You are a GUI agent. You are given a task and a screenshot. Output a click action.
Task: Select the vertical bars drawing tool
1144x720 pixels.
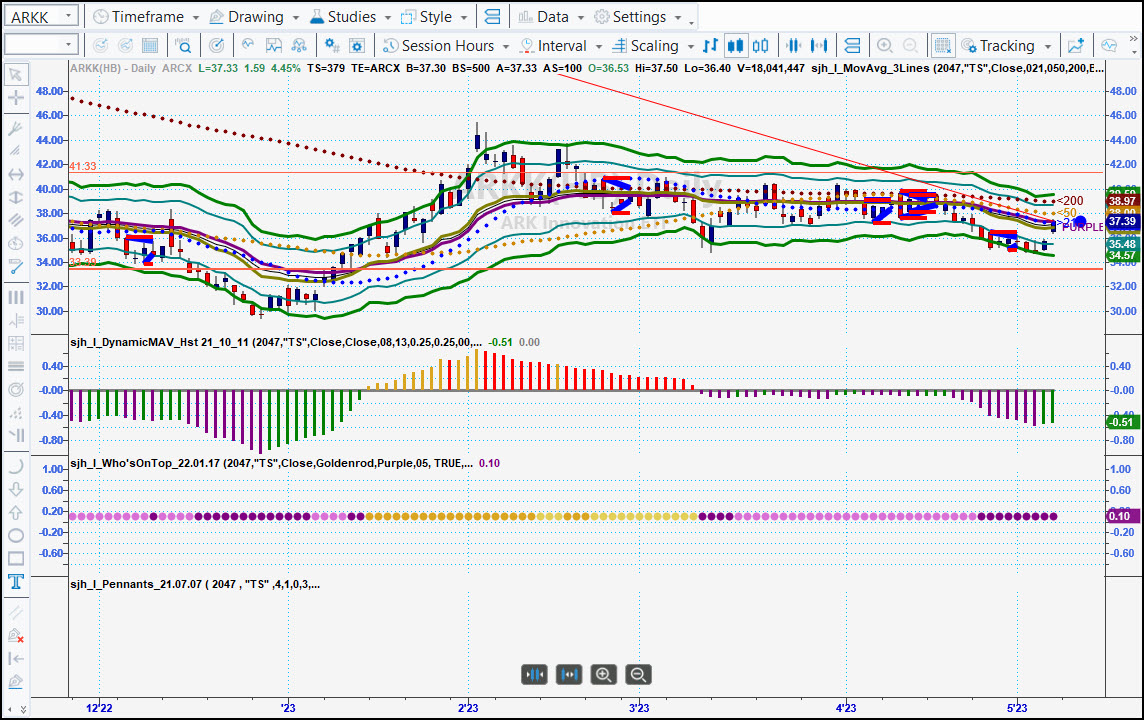coord(15,297)
